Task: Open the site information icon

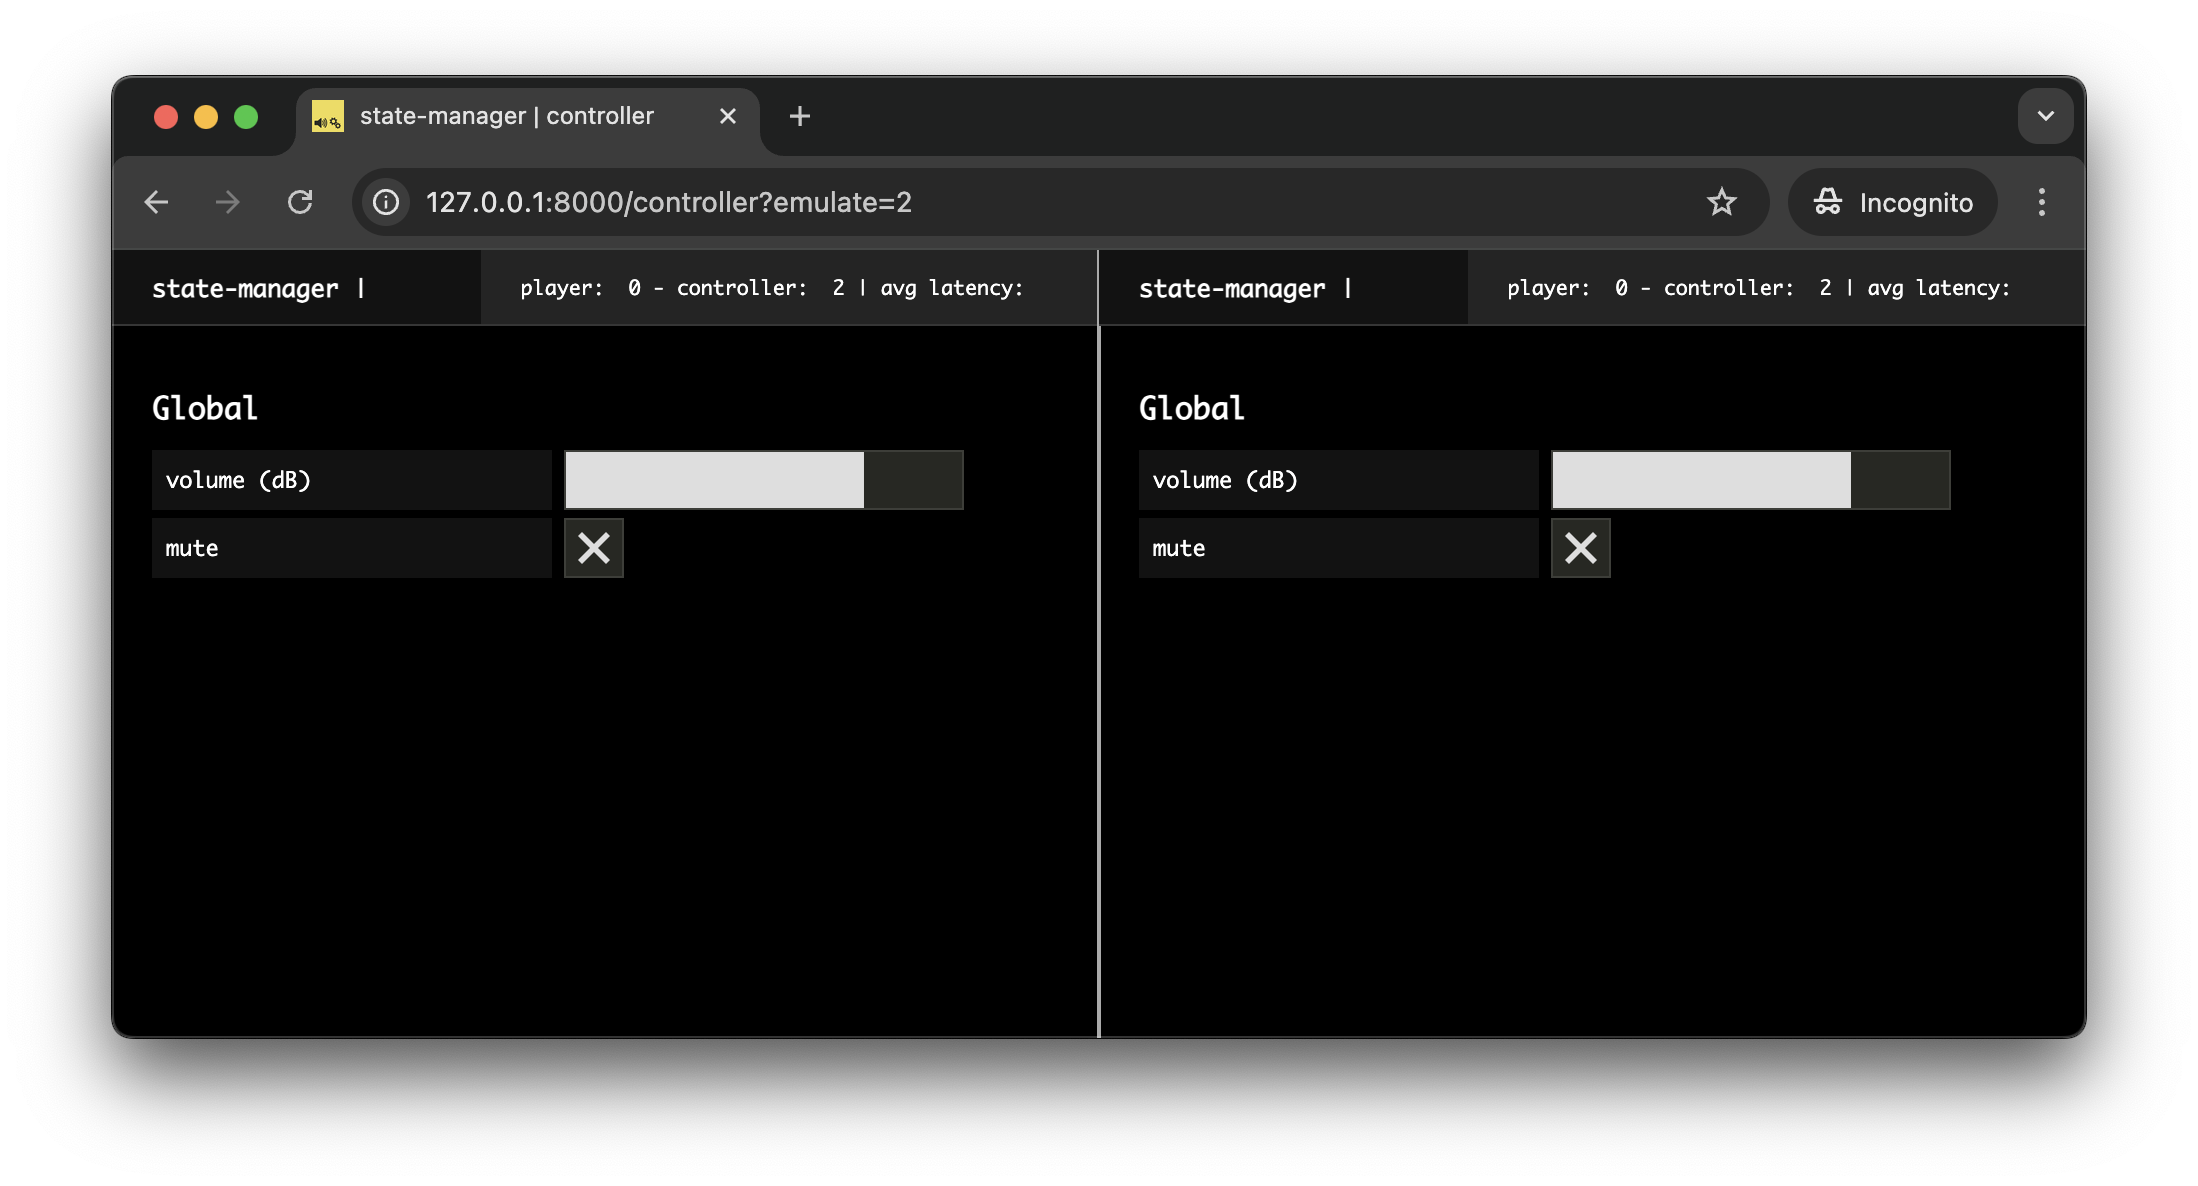Action: (386, 202)
